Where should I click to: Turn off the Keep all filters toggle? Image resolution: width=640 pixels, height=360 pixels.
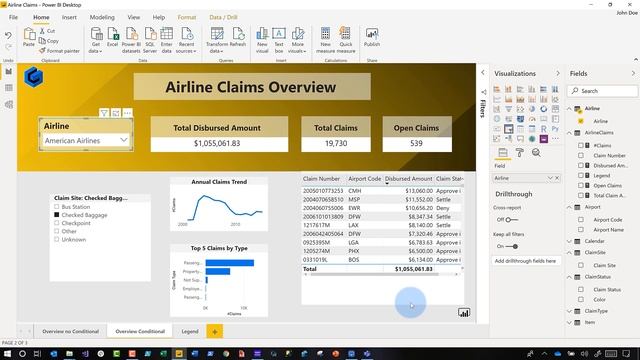[512, 247]
